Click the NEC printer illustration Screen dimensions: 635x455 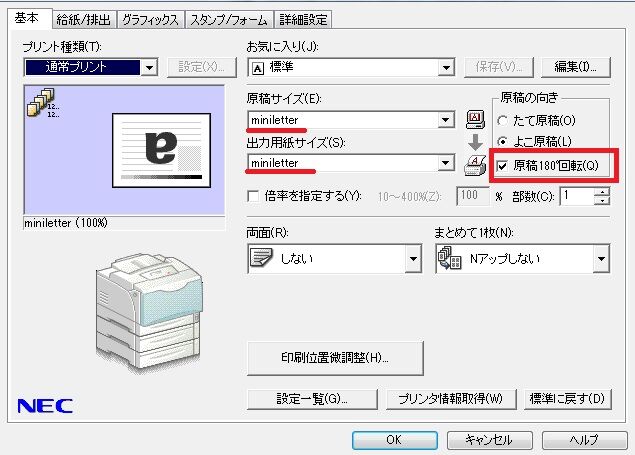coord(149,311)
